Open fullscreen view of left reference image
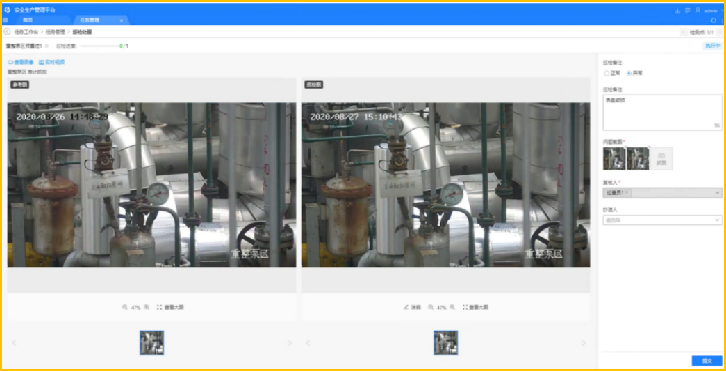 (x=170, y=307)
